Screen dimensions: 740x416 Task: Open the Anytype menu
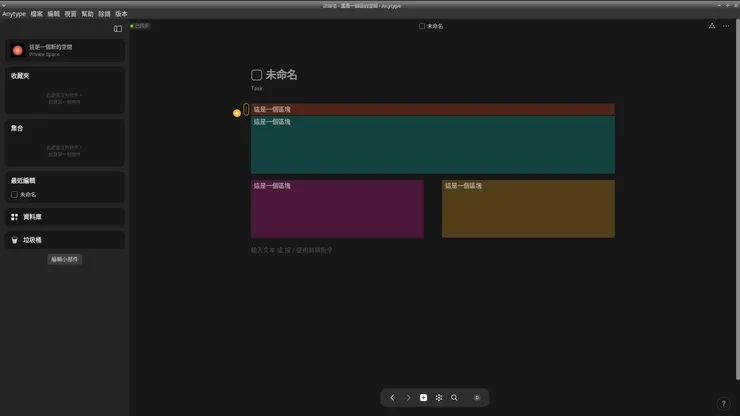[x=14, y=14]
